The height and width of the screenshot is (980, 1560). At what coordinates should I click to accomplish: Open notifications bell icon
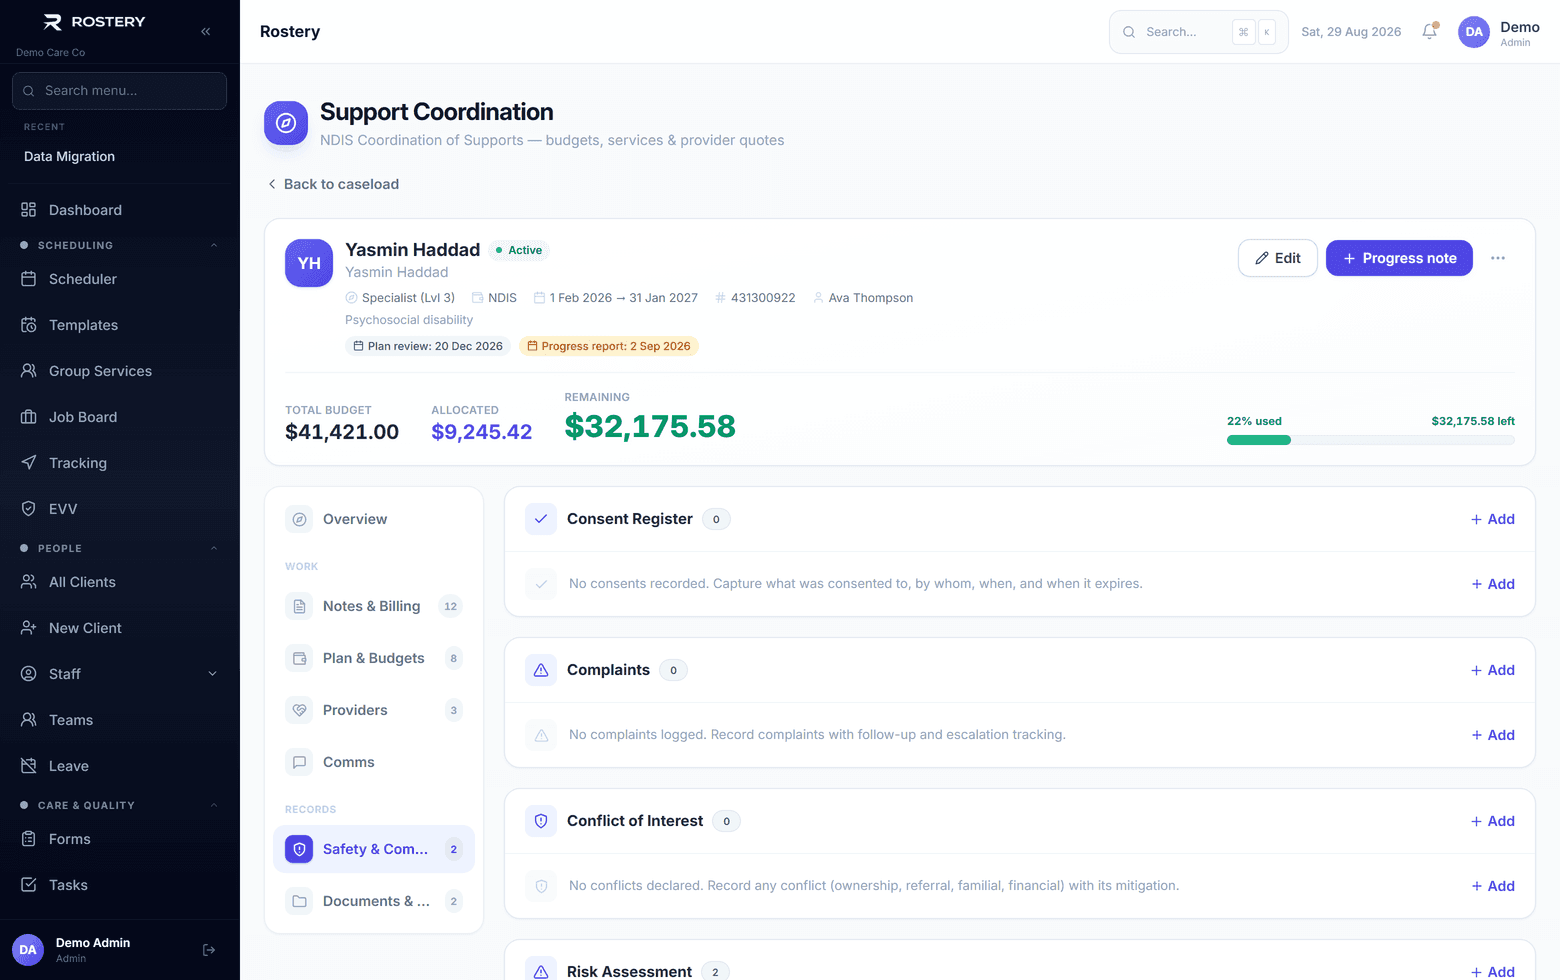[1430, 31]
